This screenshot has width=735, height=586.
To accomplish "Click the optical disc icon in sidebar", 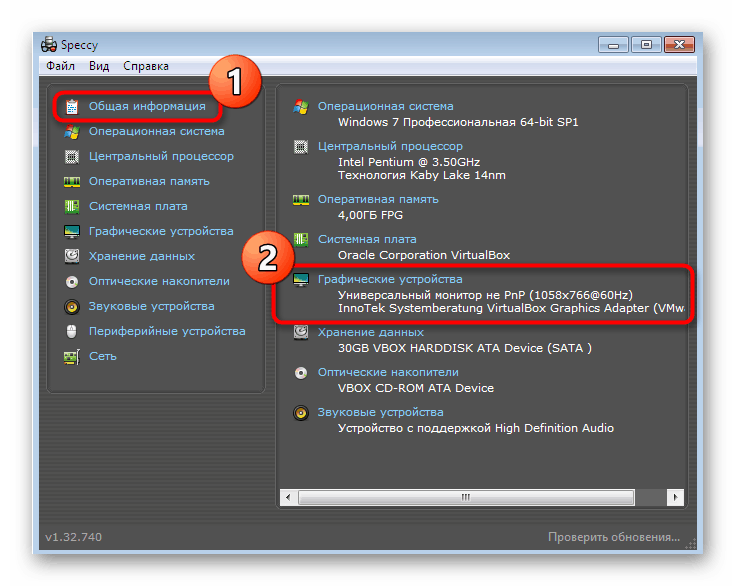I will (x=72, y=282).
